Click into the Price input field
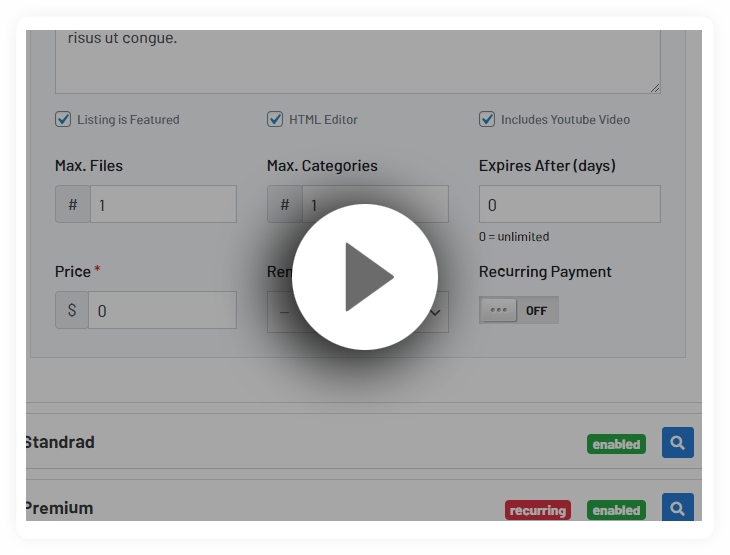 (x=162, y=310)
